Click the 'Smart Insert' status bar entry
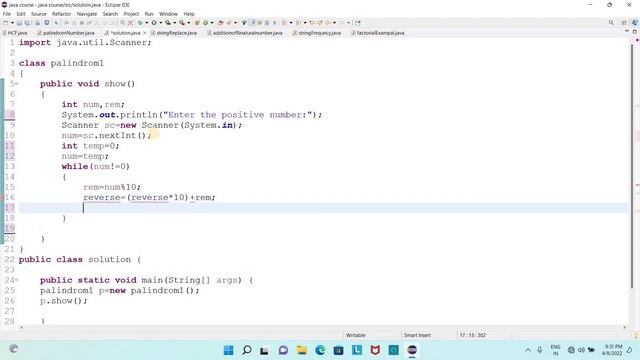The height and width of the screenshot is (360, 640). [x=417, y=335]
